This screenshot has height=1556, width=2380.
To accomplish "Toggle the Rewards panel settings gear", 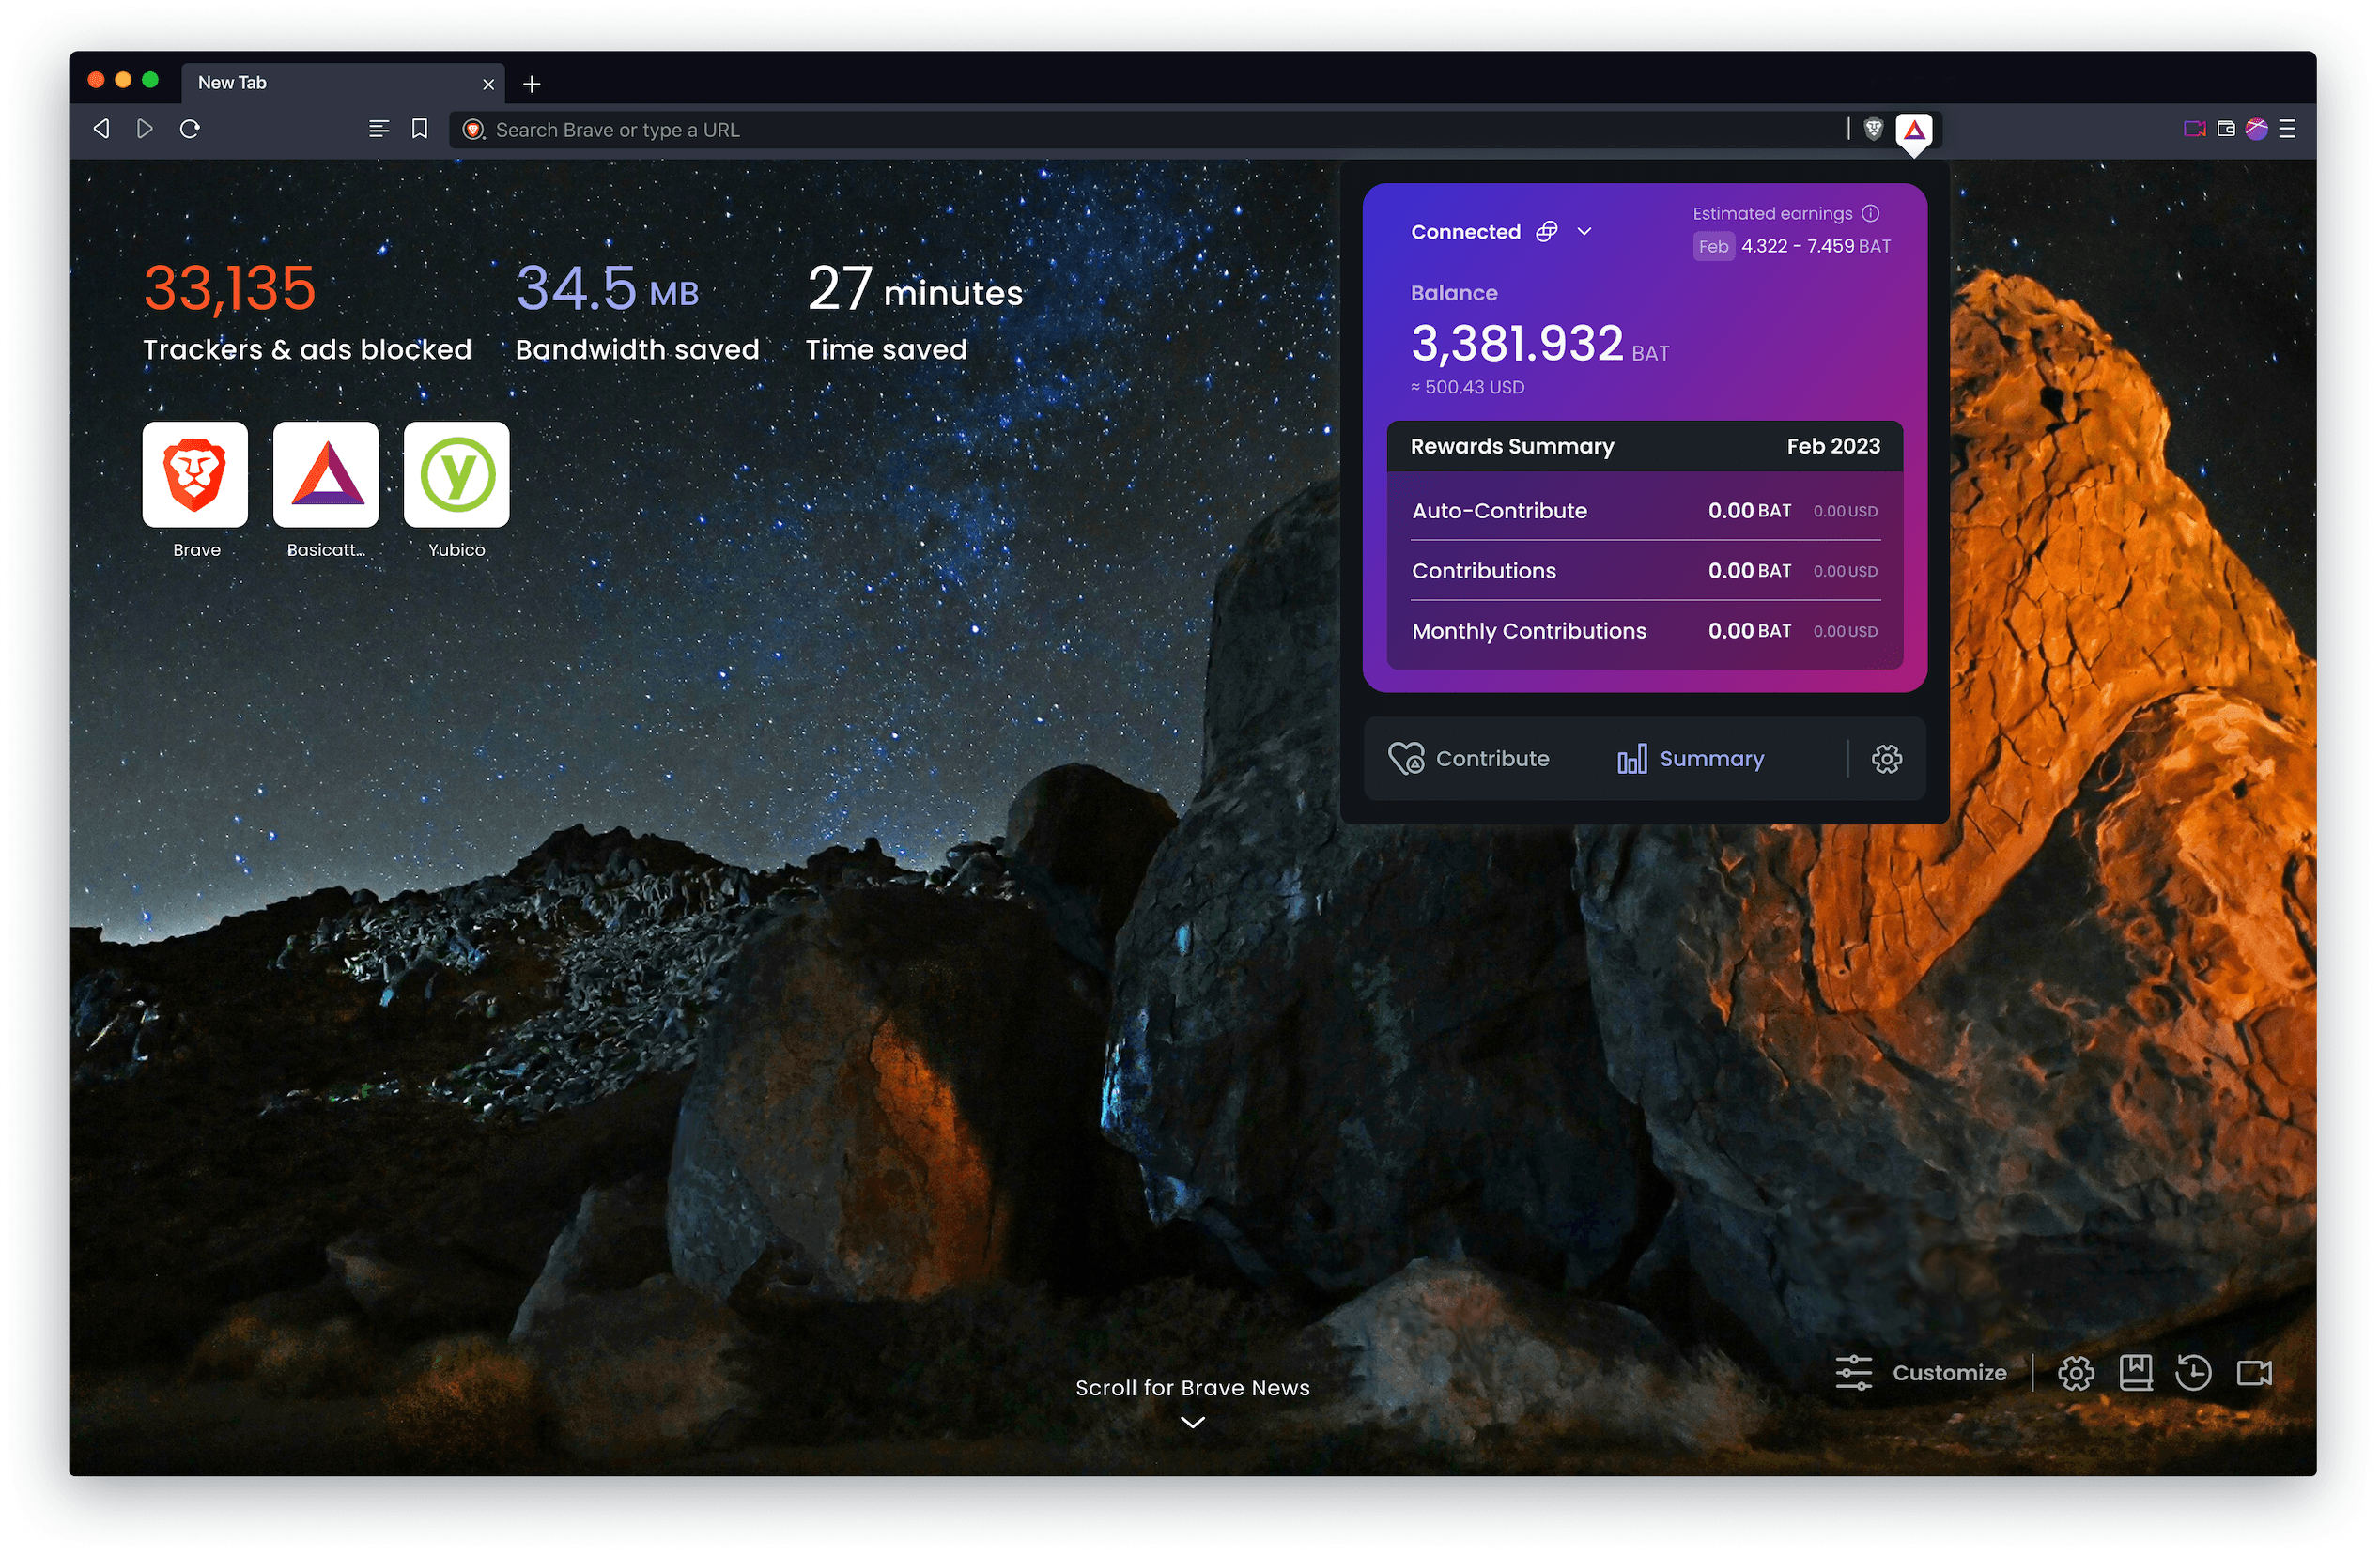I will [x=1885, y=759].
